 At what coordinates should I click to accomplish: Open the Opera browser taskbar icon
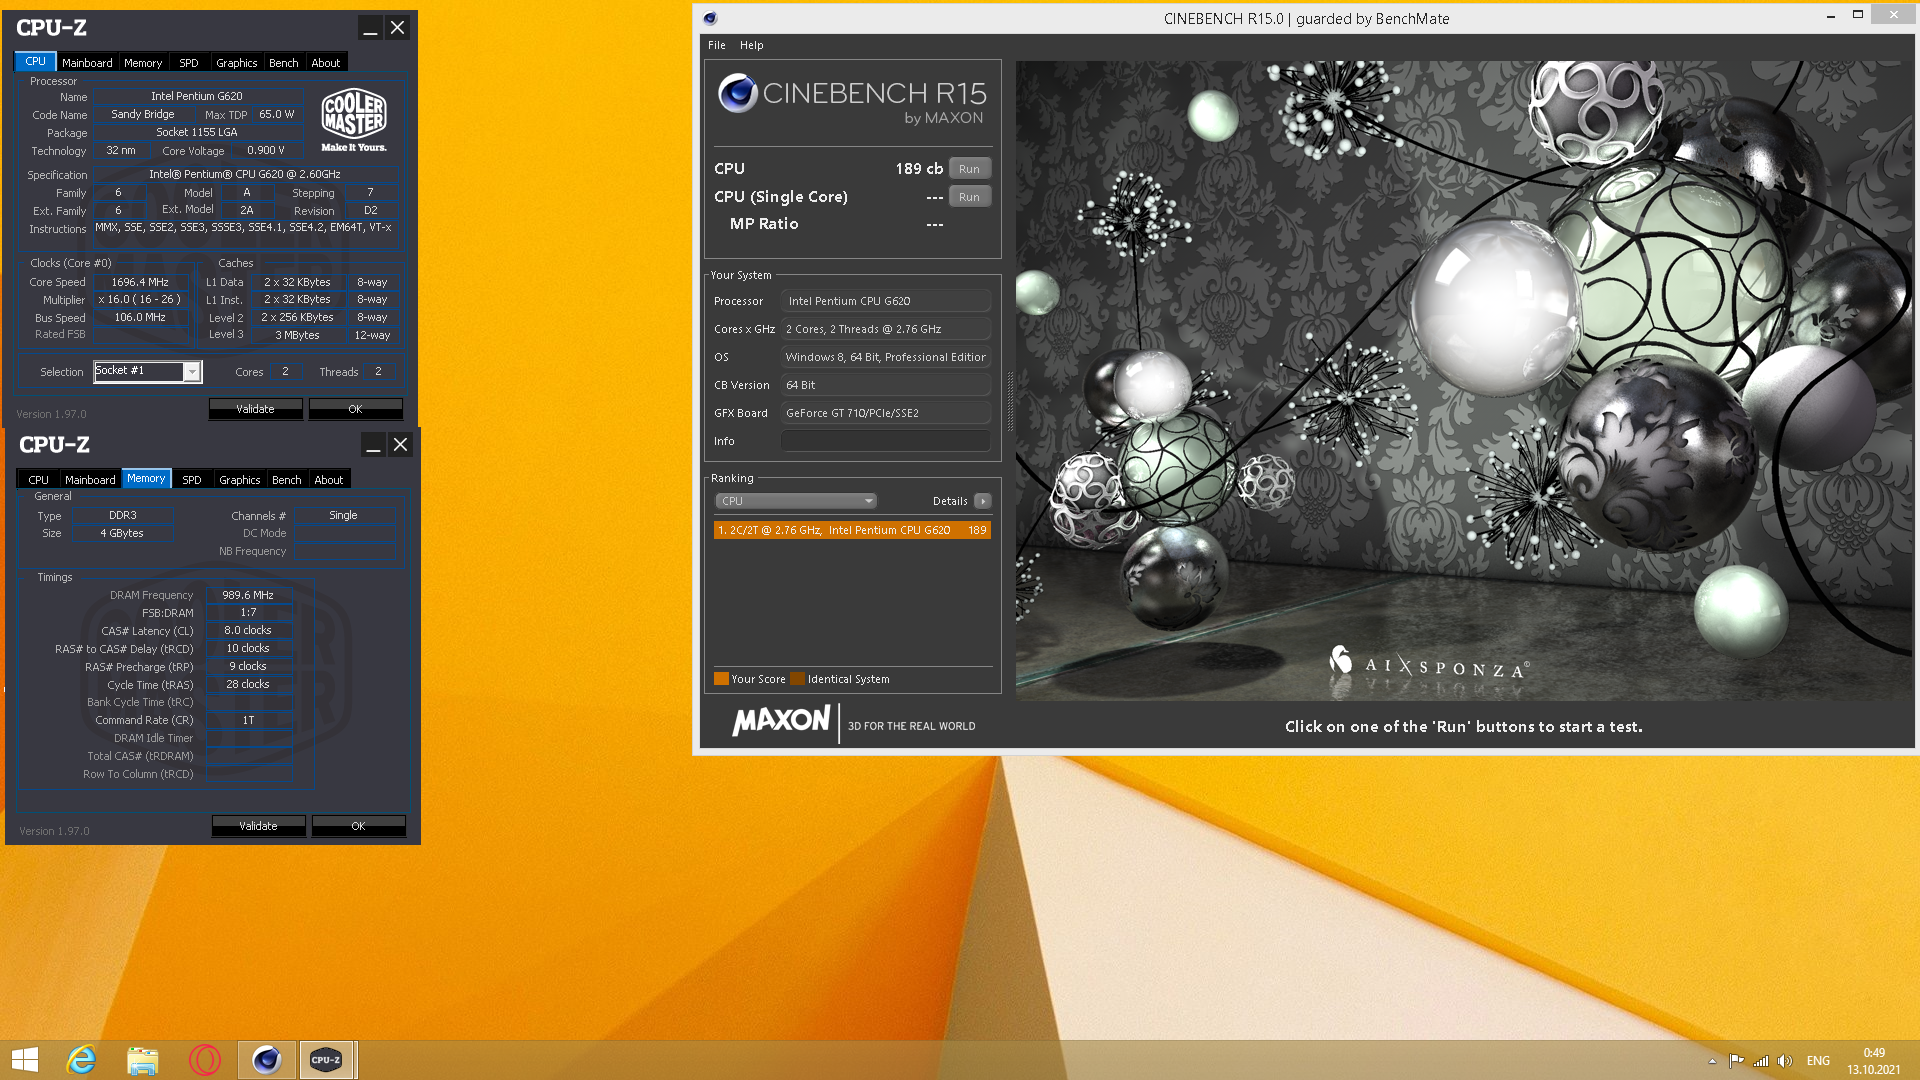click(204, 1060)
